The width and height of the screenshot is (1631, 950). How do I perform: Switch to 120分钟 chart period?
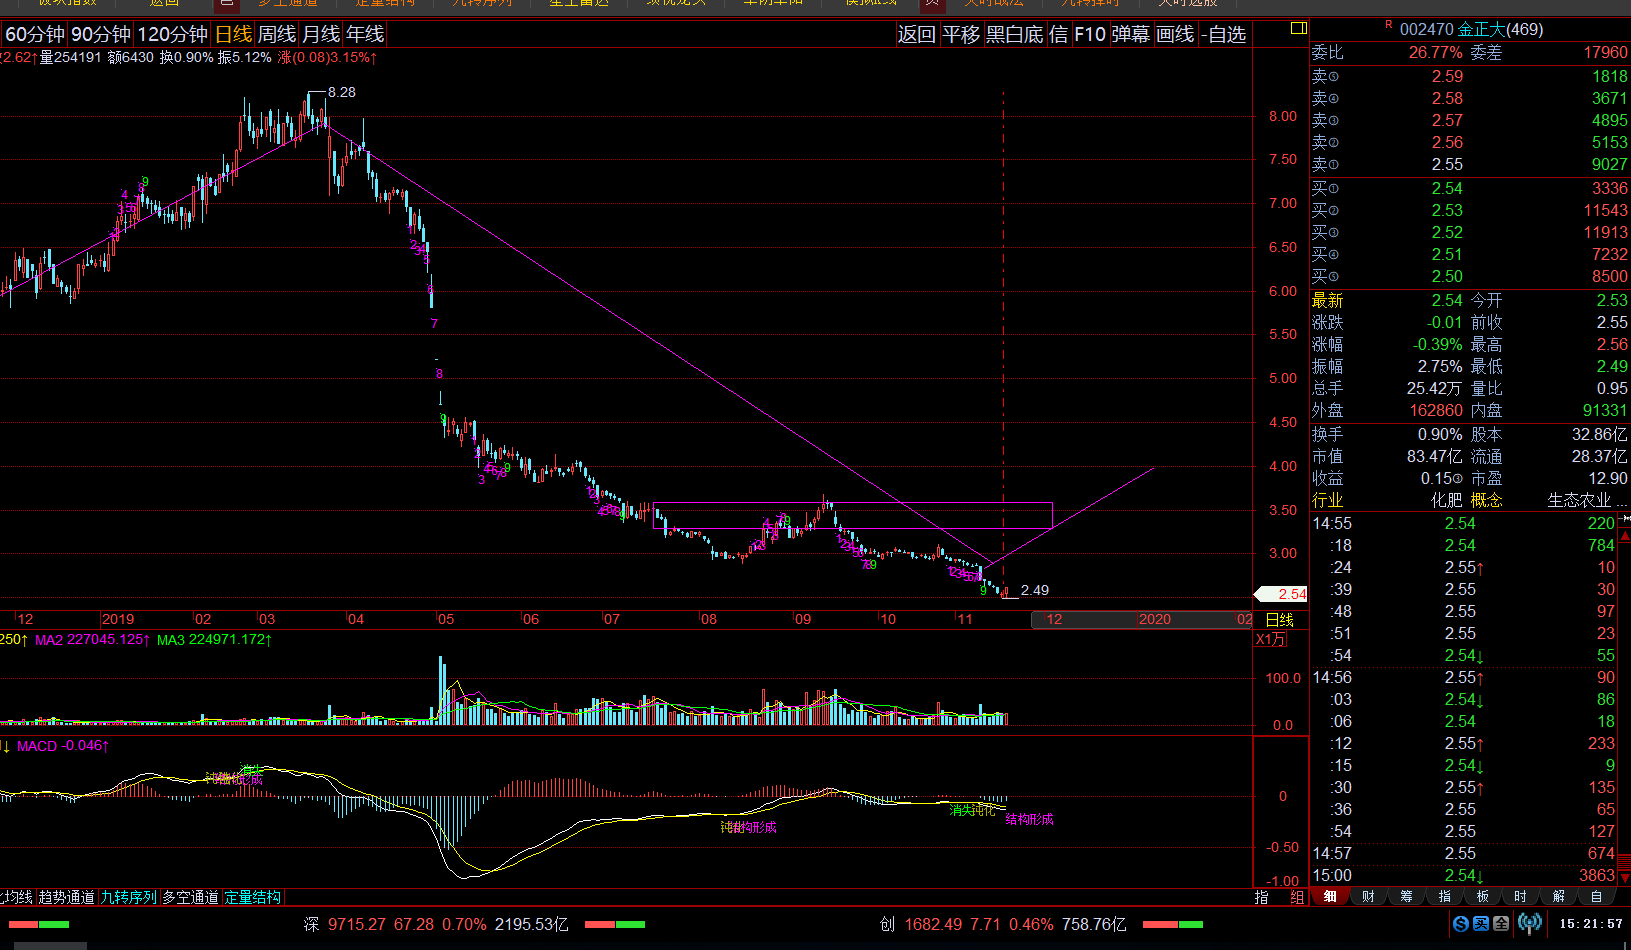click(173, 34)
